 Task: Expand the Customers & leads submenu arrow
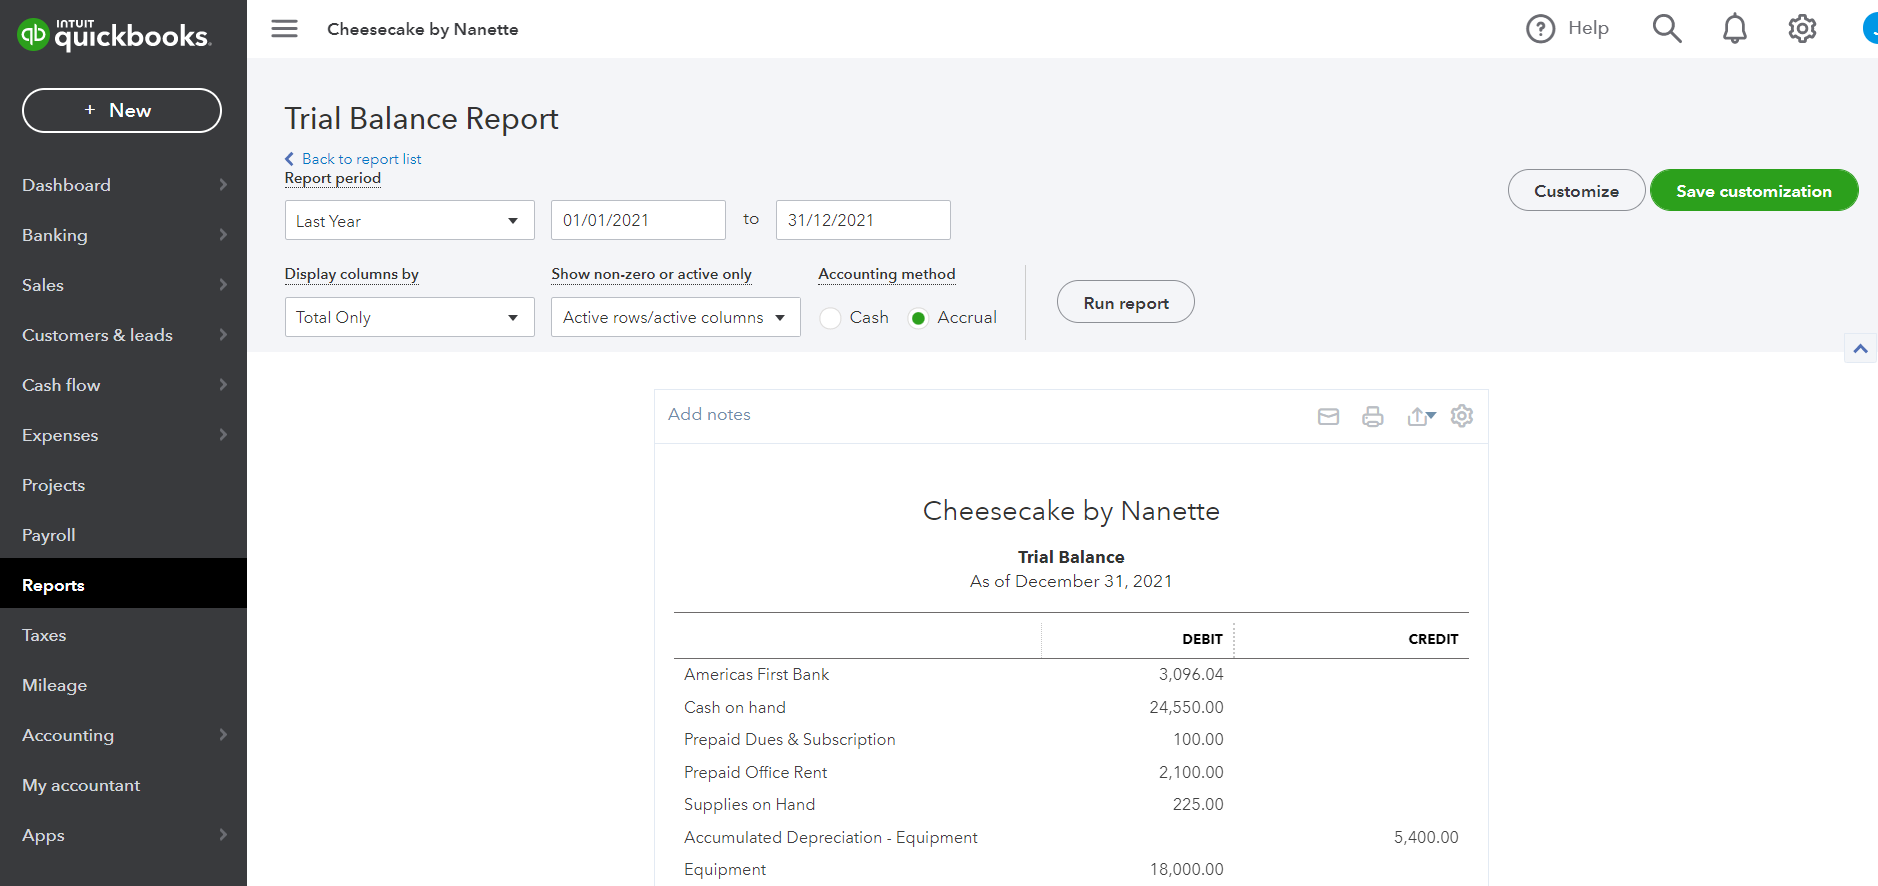tap(223, 335)
